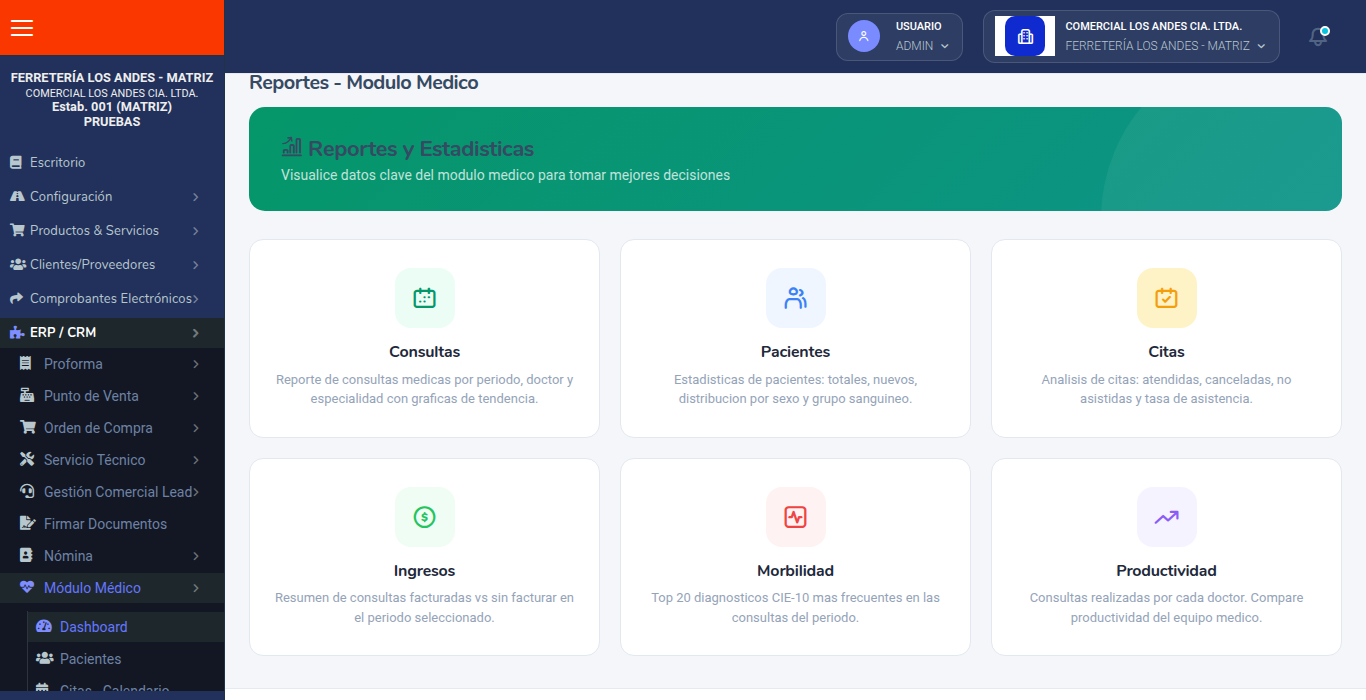
Task: Open the USUARIO ADMIN dropdown
Action: click(899, 37)
